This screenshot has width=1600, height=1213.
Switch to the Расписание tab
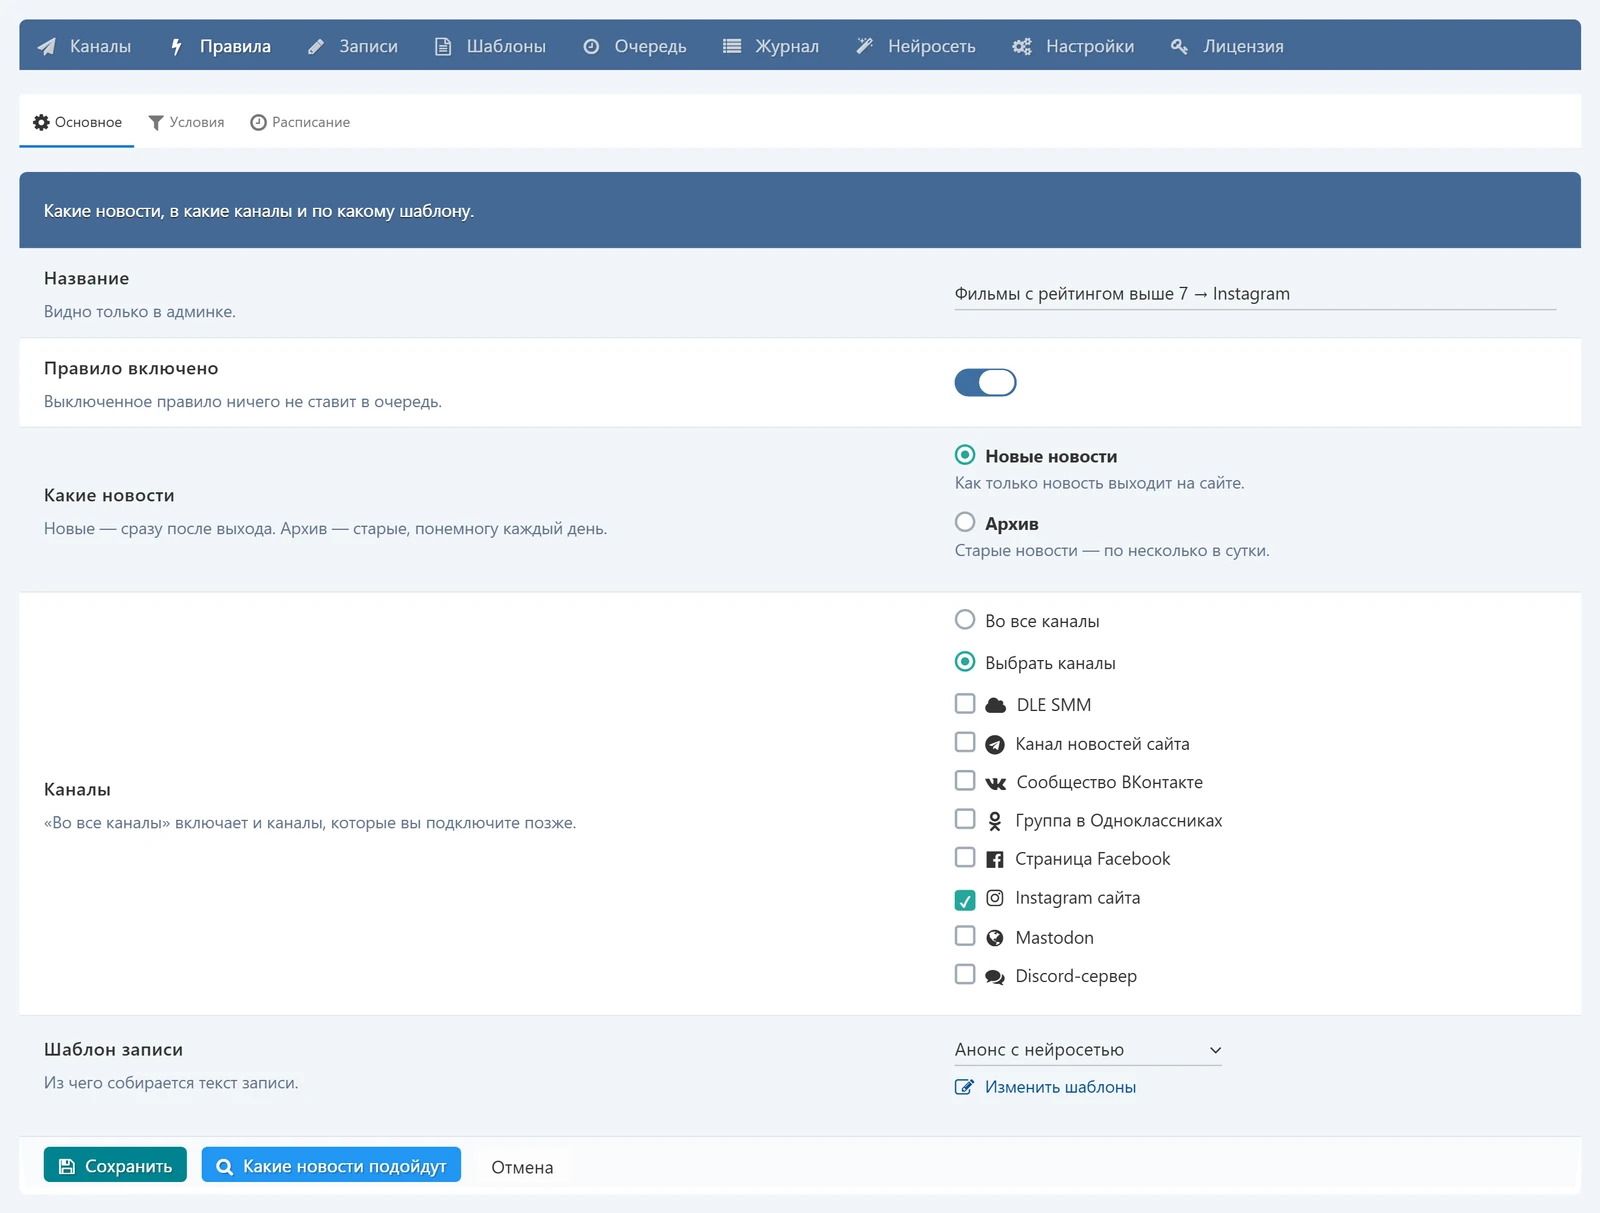coord(300,122)
